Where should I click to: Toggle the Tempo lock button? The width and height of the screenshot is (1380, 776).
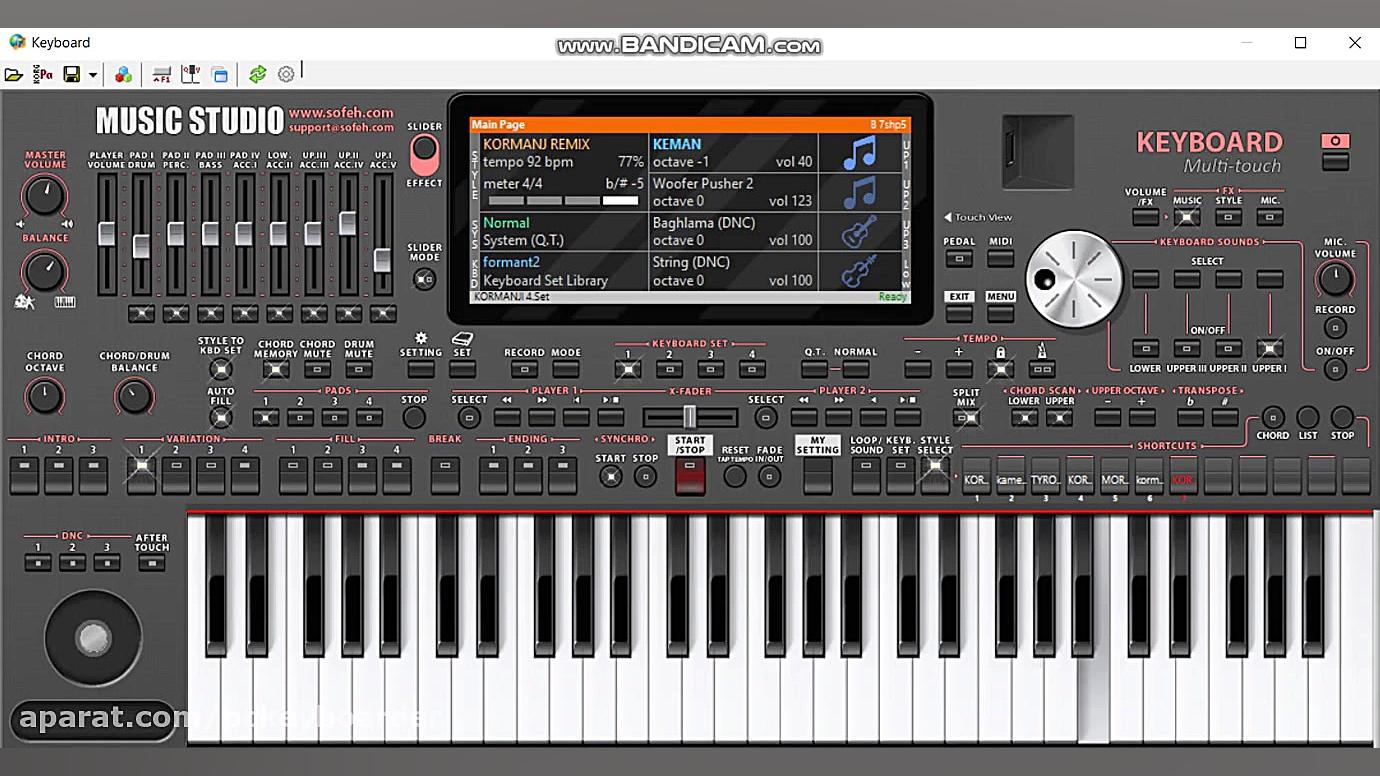(1000, 368)
